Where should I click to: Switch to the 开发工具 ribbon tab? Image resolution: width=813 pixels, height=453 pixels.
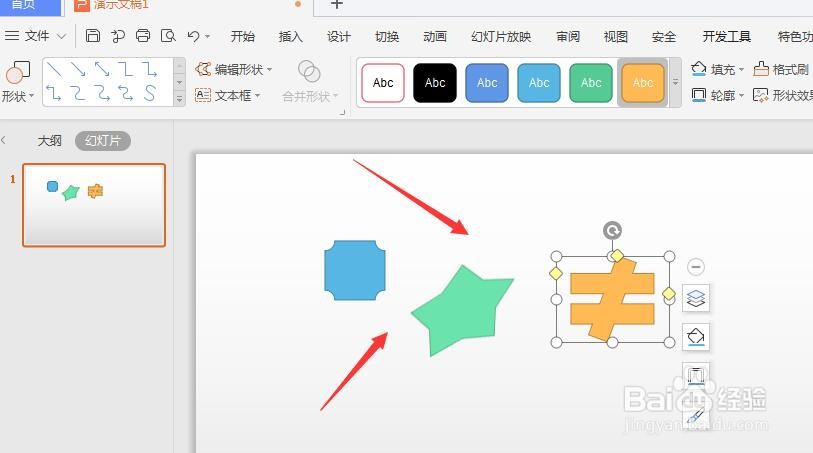click(726, 36)
